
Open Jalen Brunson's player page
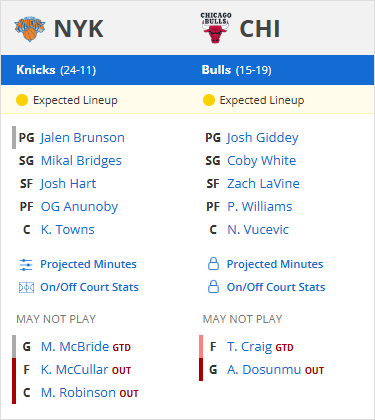(82, 137)
